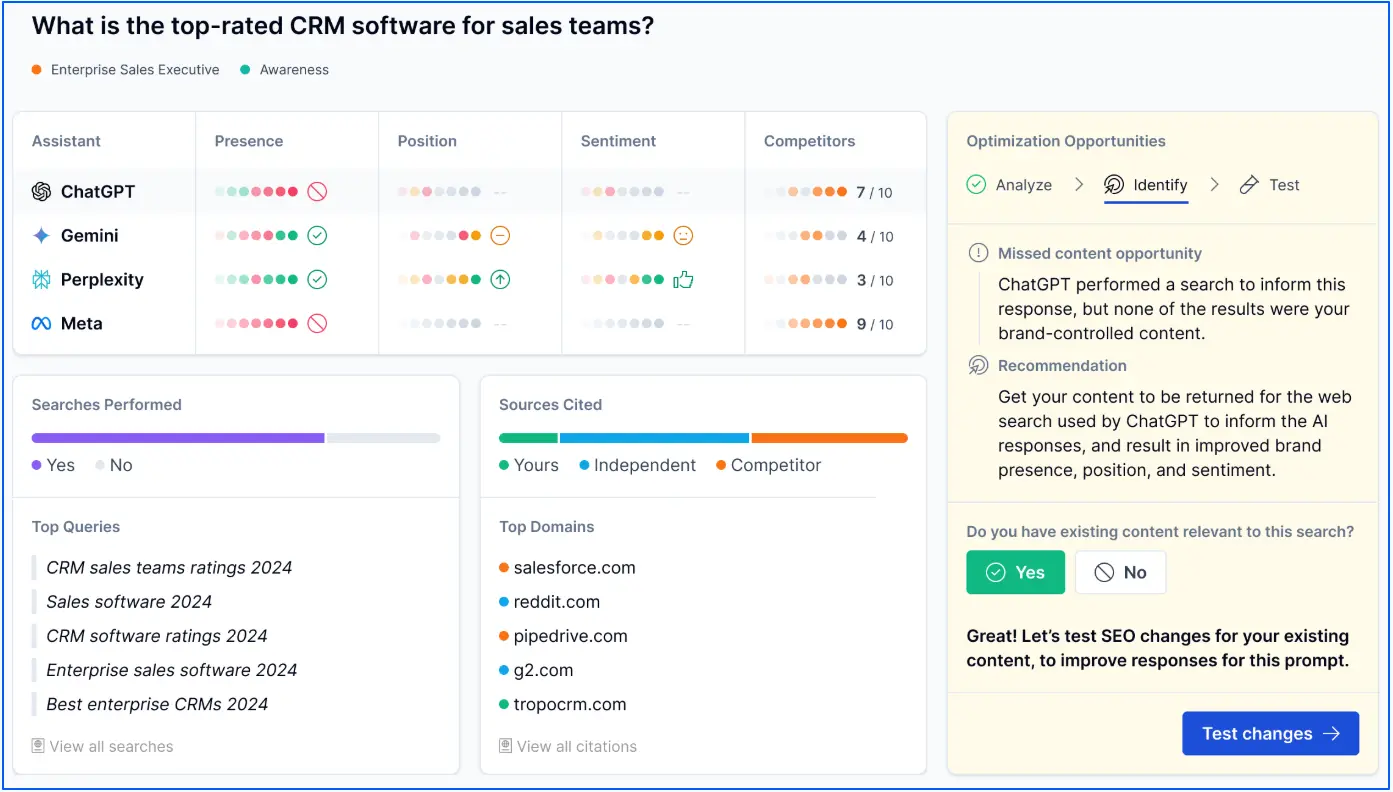Open the View all searches link
Screen dimensions: 1393x792
pyautogui.click(x=103, y=746)
